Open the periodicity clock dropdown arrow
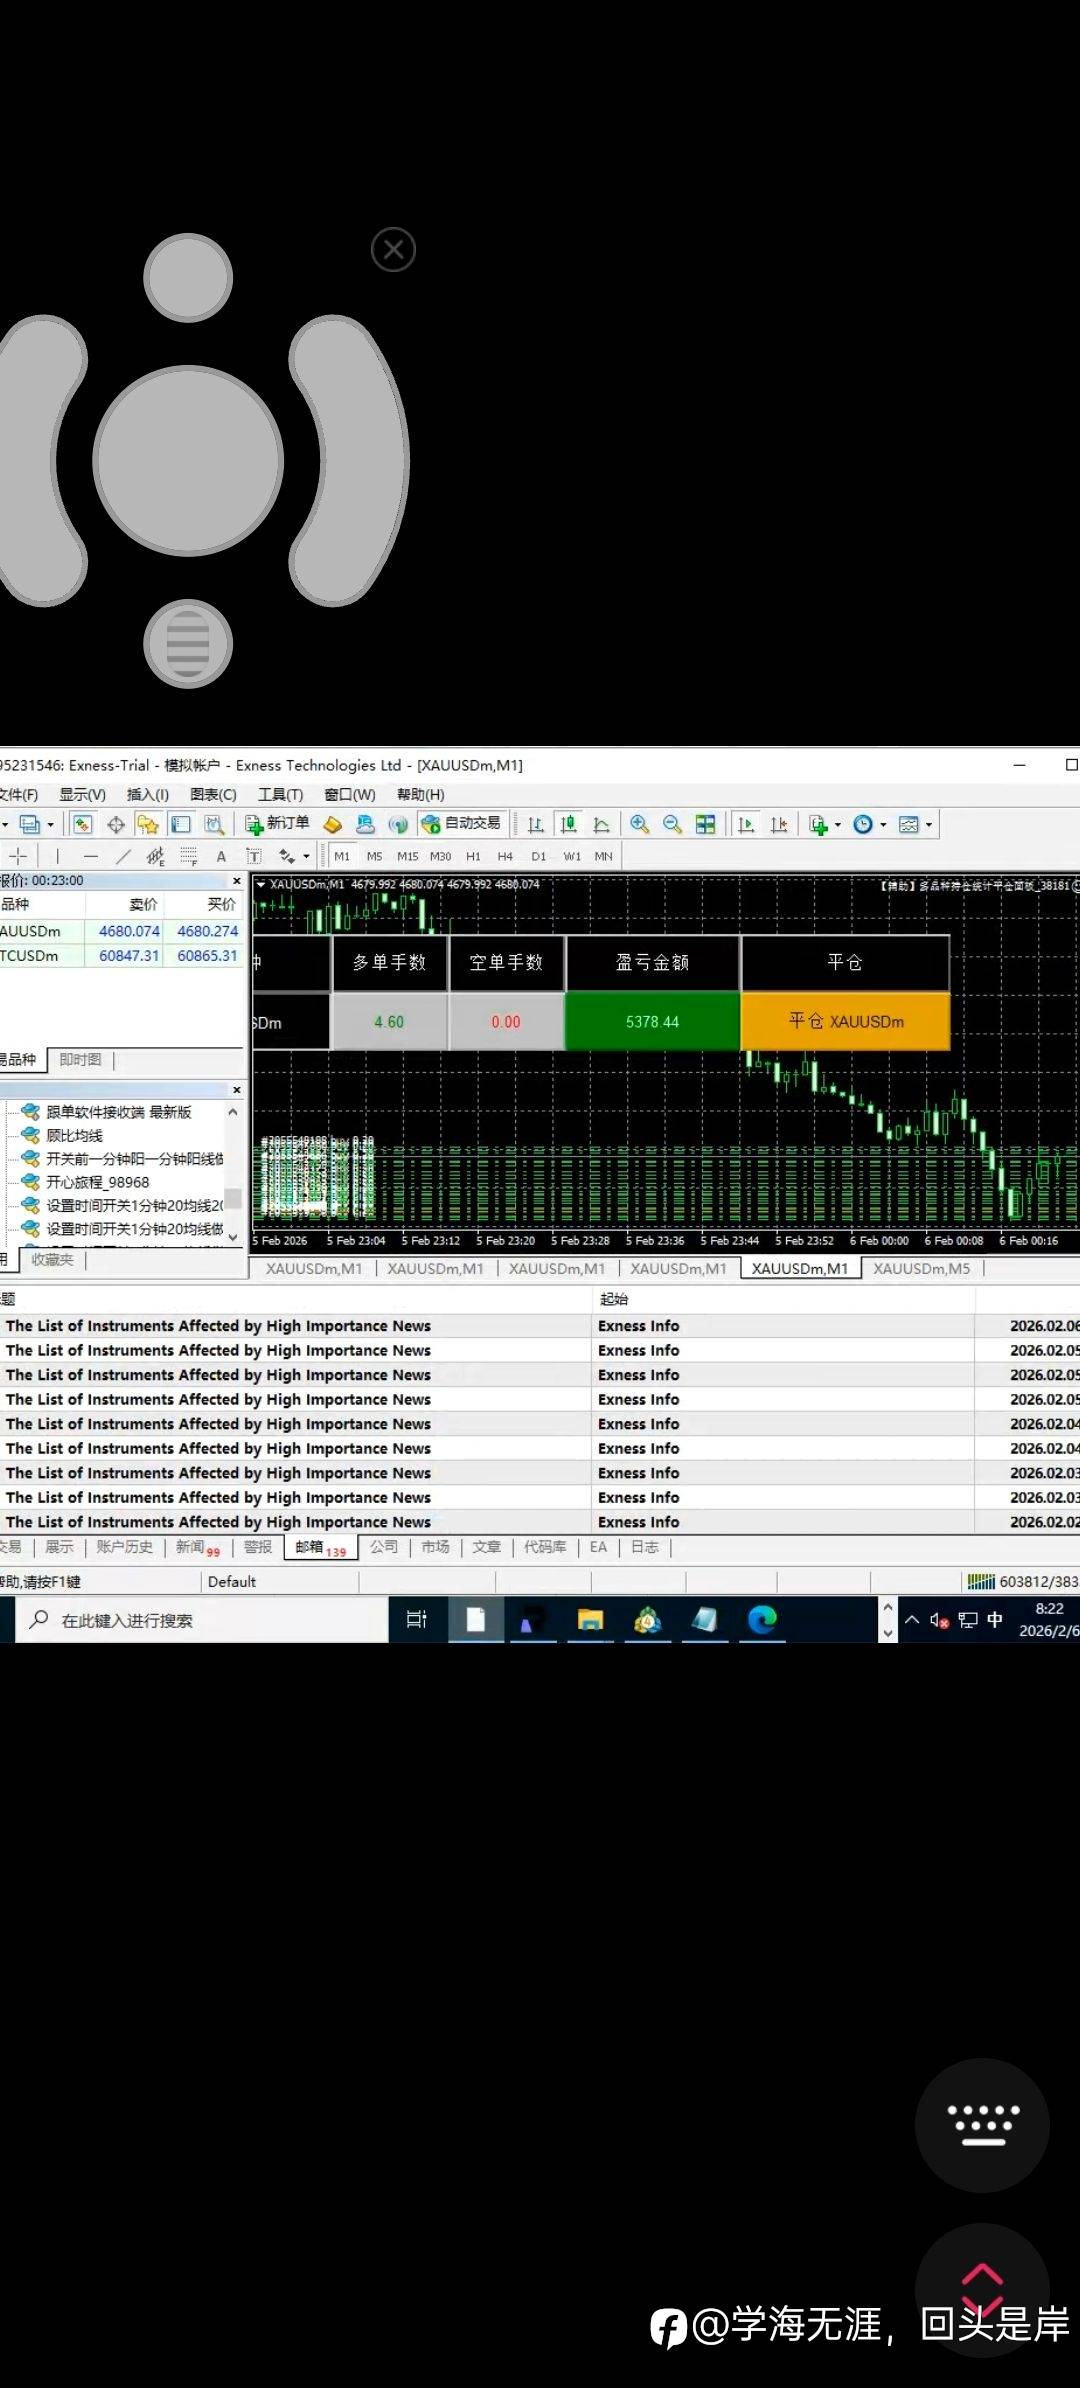 pos(883,825)
